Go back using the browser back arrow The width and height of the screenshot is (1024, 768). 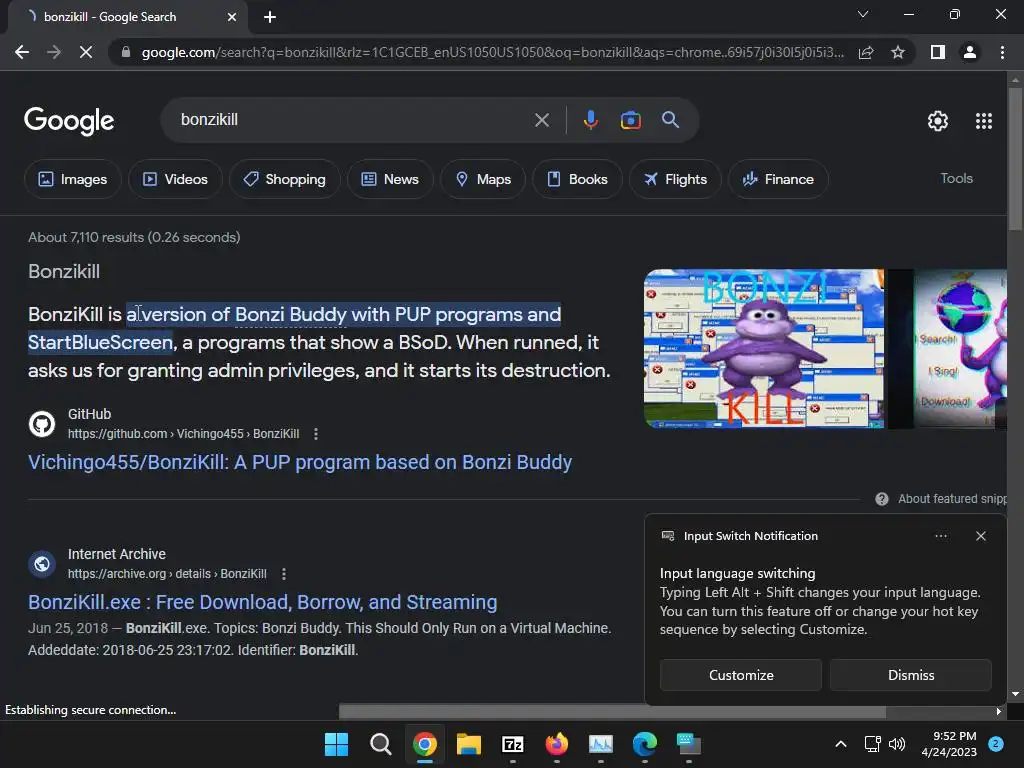(22, 52)
